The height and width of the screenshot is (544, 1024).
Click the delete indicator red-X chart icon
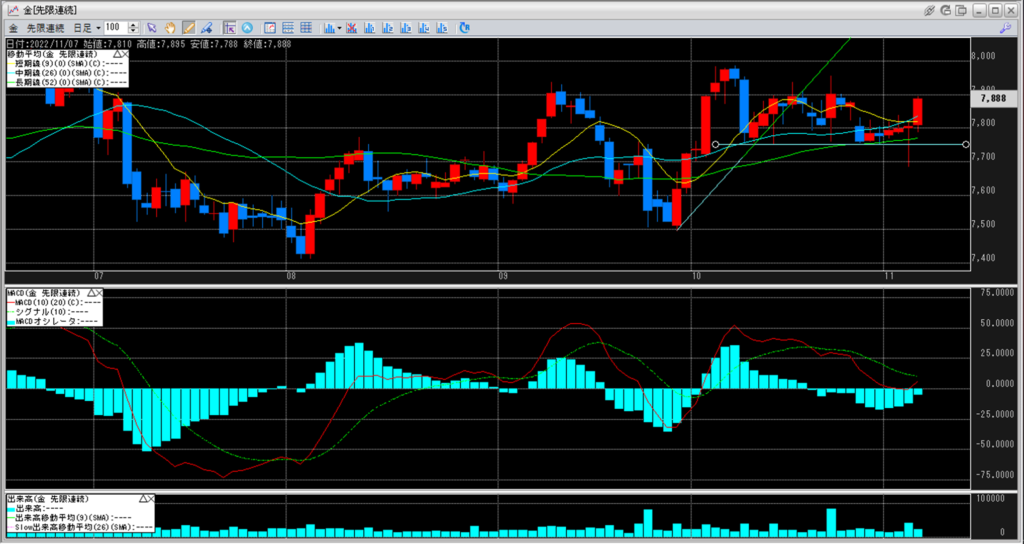[351, 27]
